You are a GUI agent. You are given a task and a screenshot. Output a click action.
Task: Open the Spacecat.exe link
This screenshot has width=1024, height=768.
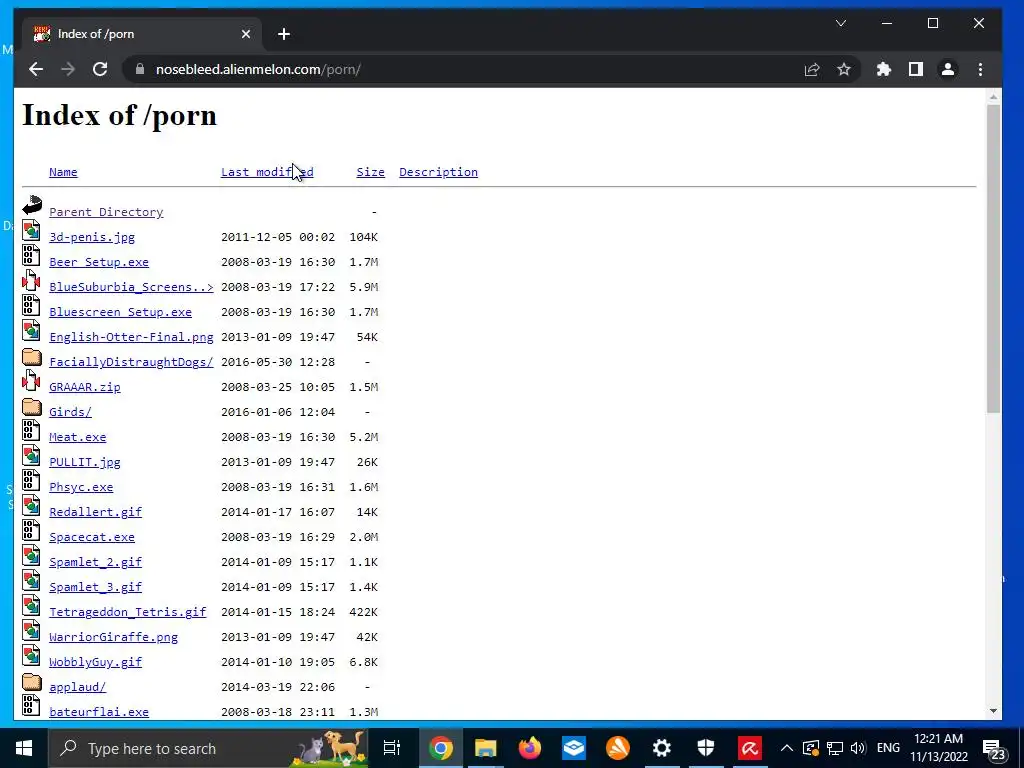coord(92,537)
